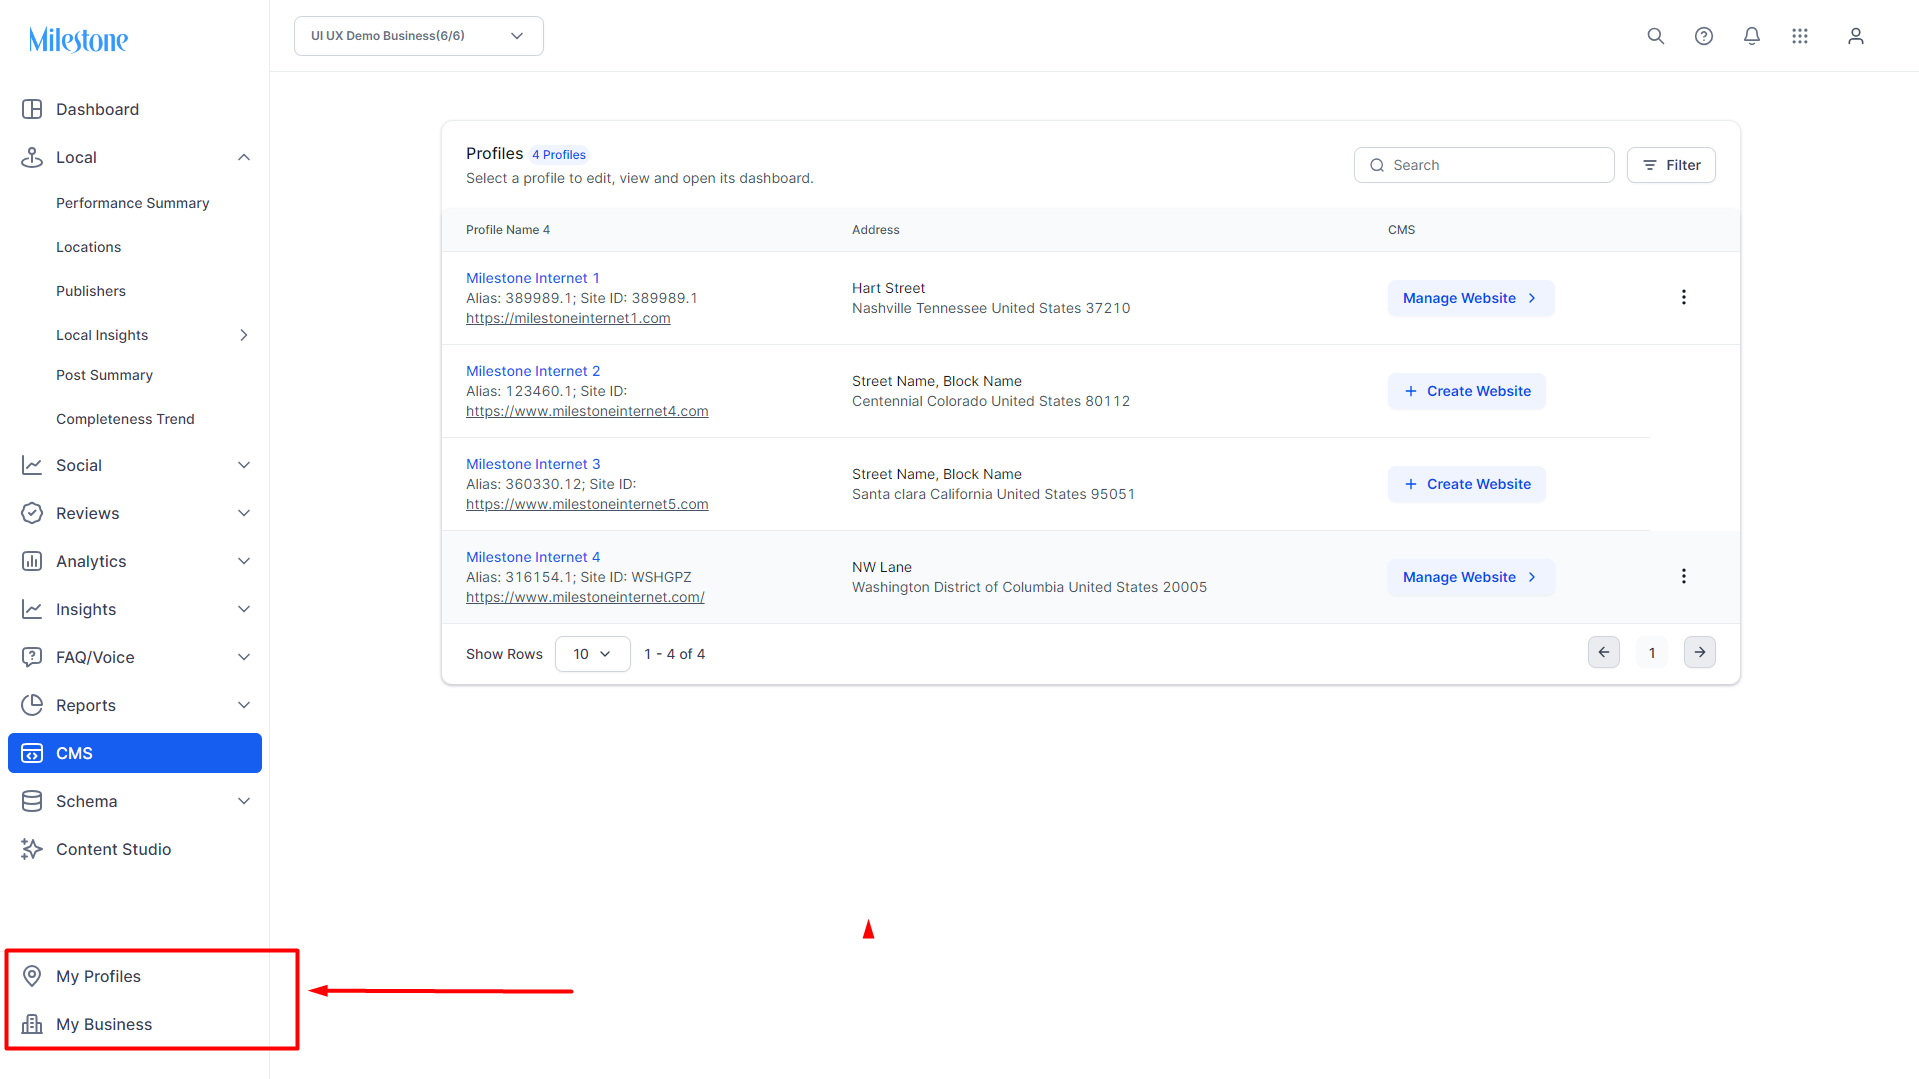Open the Milestone Internet 1 profile link
The height and width of the screenshot is (1079, 1919).
(x=533, y=278)
